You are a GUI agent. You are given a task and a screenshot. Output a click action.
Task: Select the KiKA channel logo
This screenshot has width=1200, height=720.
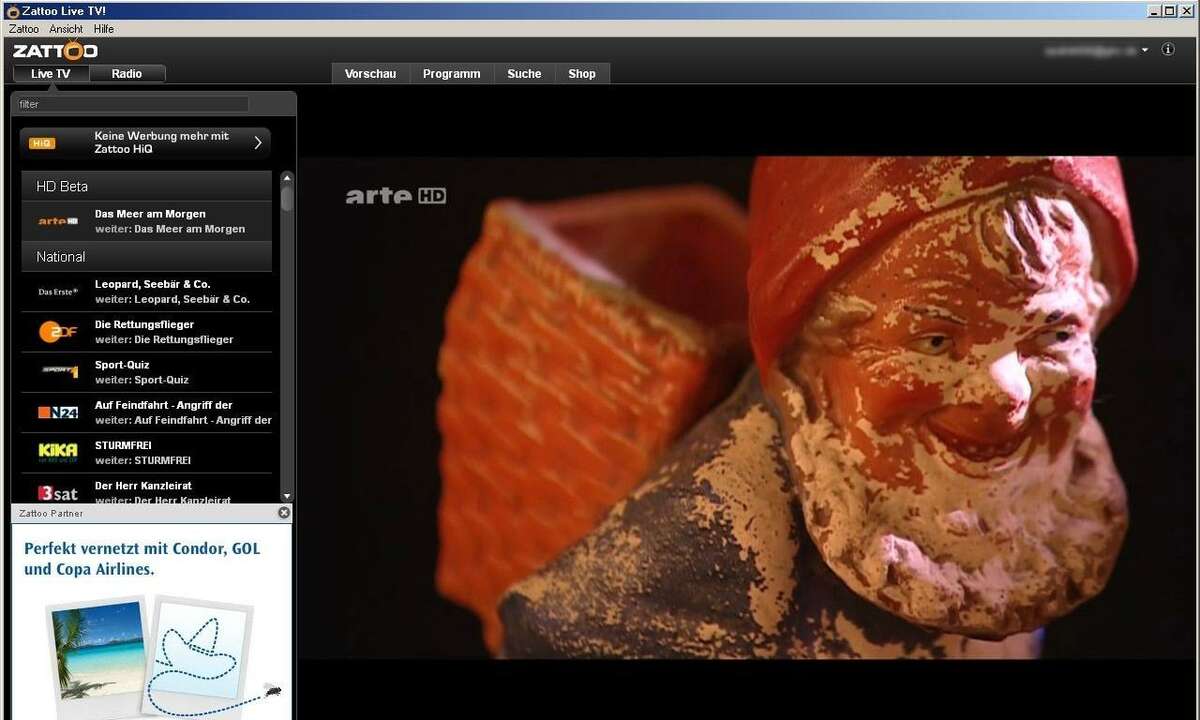tap(58, 452)
